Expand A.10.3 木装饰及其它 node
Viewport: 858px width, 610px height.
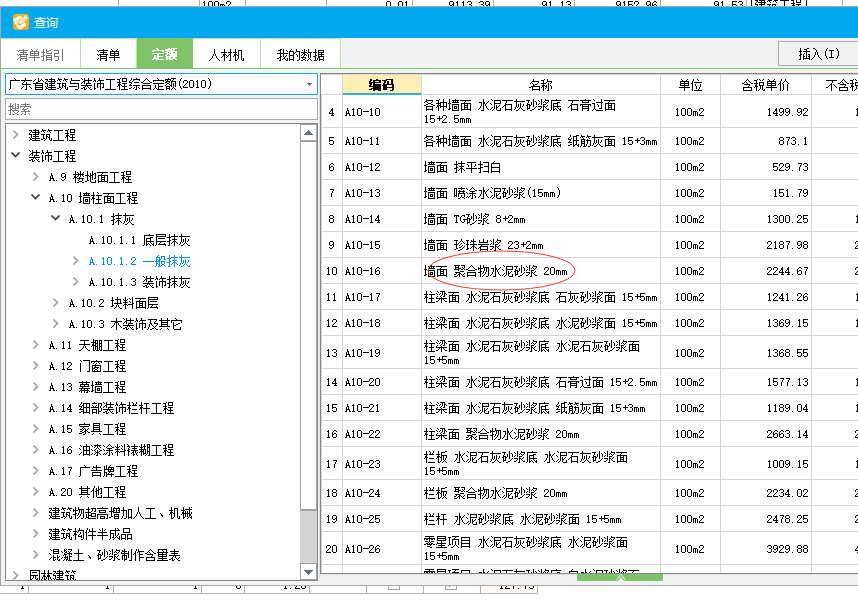[55, 323]
